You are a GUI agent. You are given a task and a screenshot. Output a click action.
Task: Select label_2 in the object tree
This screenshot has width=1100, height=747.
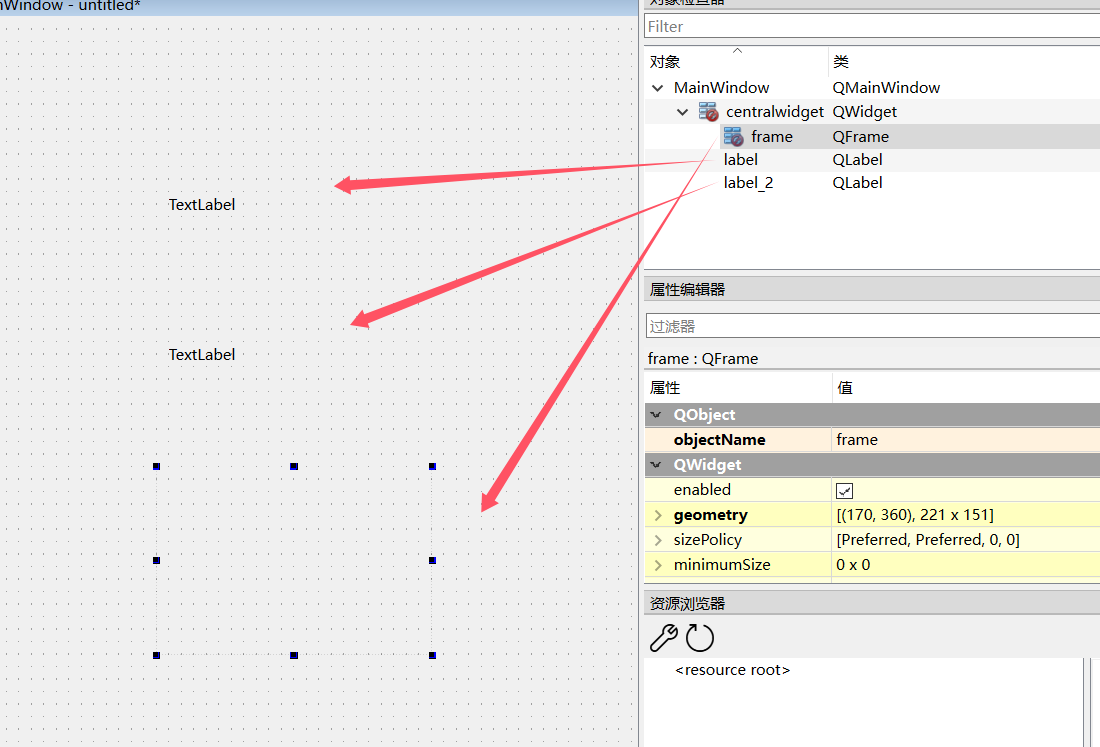click(749, 183)
